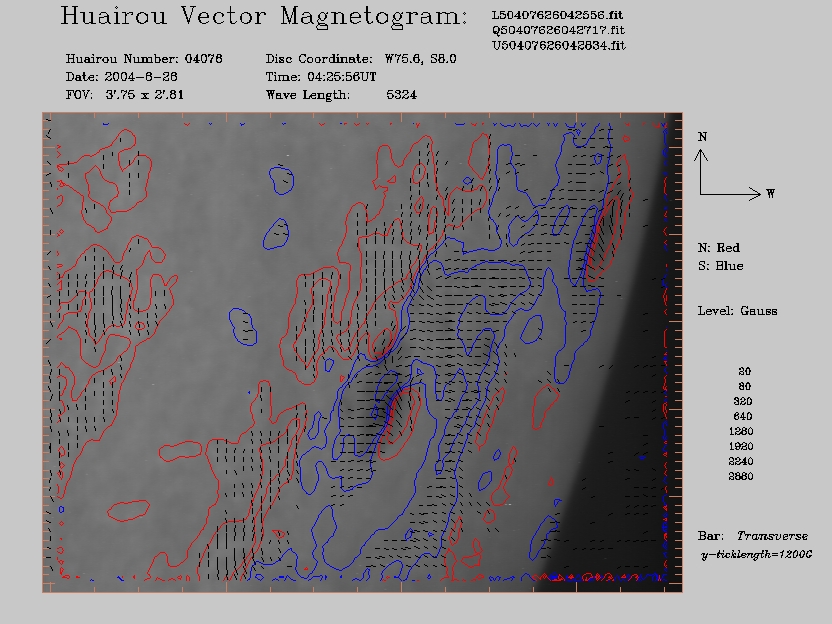Select the 2880 contour level value
Viewport: 832px width, 624px height.
pyautogui.click(x=742, y=477)
